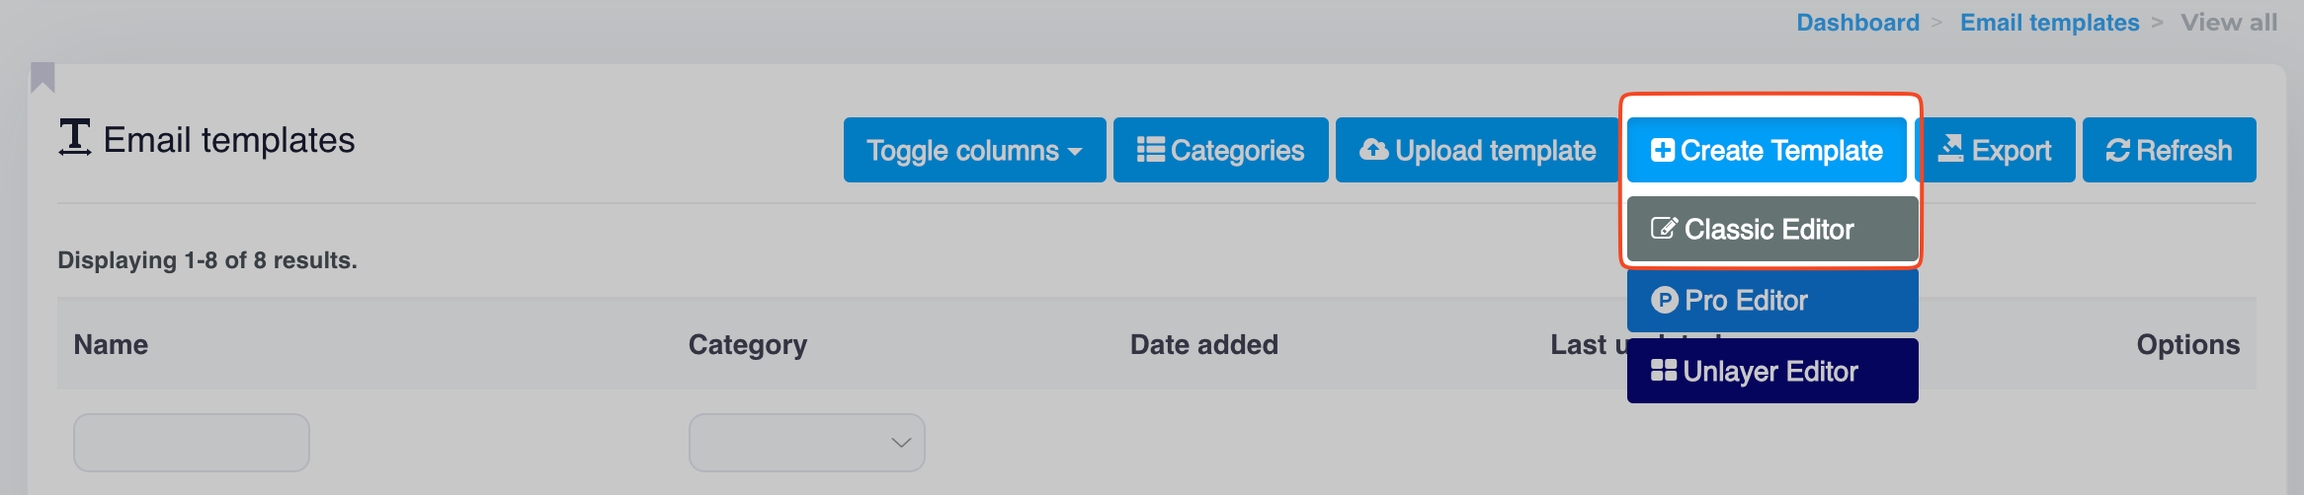Click the Classic Editor pencil icon
Screen dimensions: 2304x495
click(1663, 229)
